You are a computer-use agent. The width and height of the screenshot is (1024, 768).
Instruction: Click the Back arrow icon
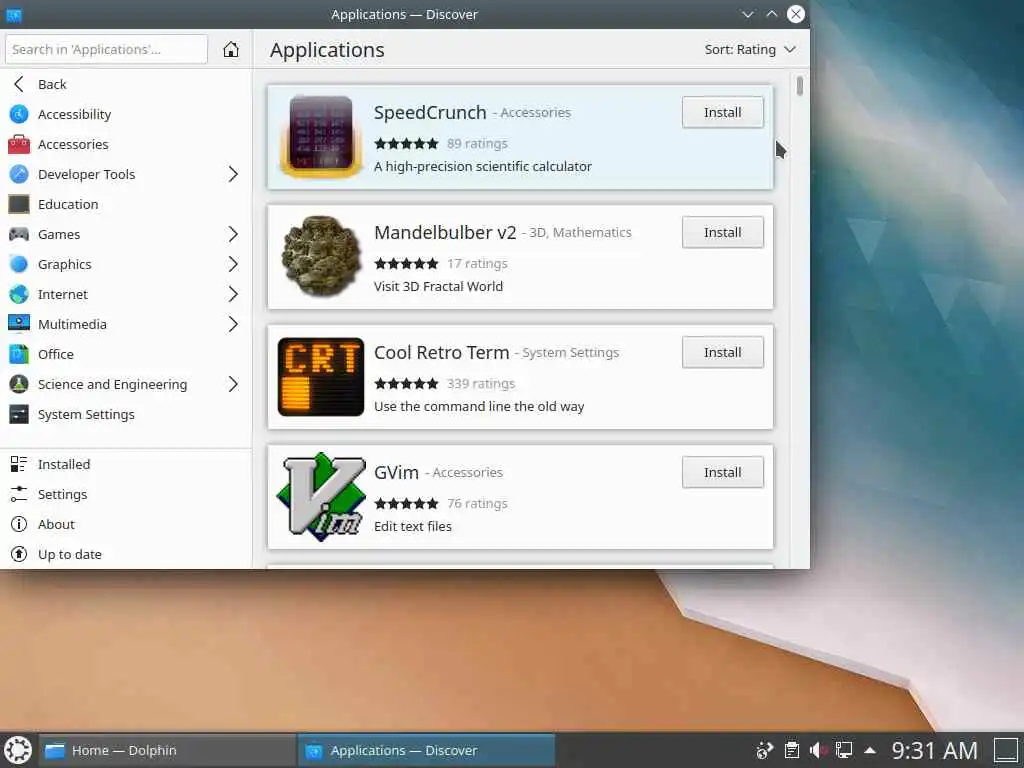click(x=19, y=84)
